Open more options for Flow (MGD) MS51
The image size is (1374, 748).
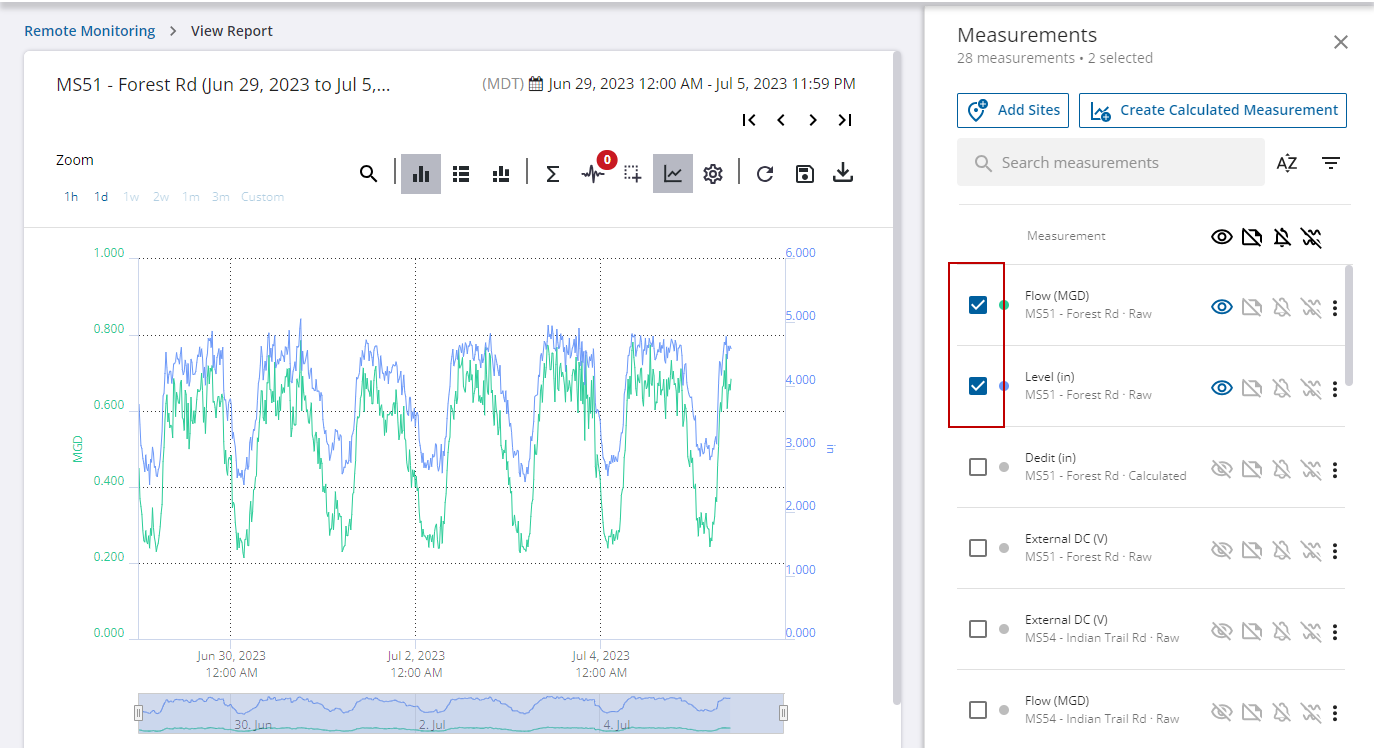tap(1335, 308)
